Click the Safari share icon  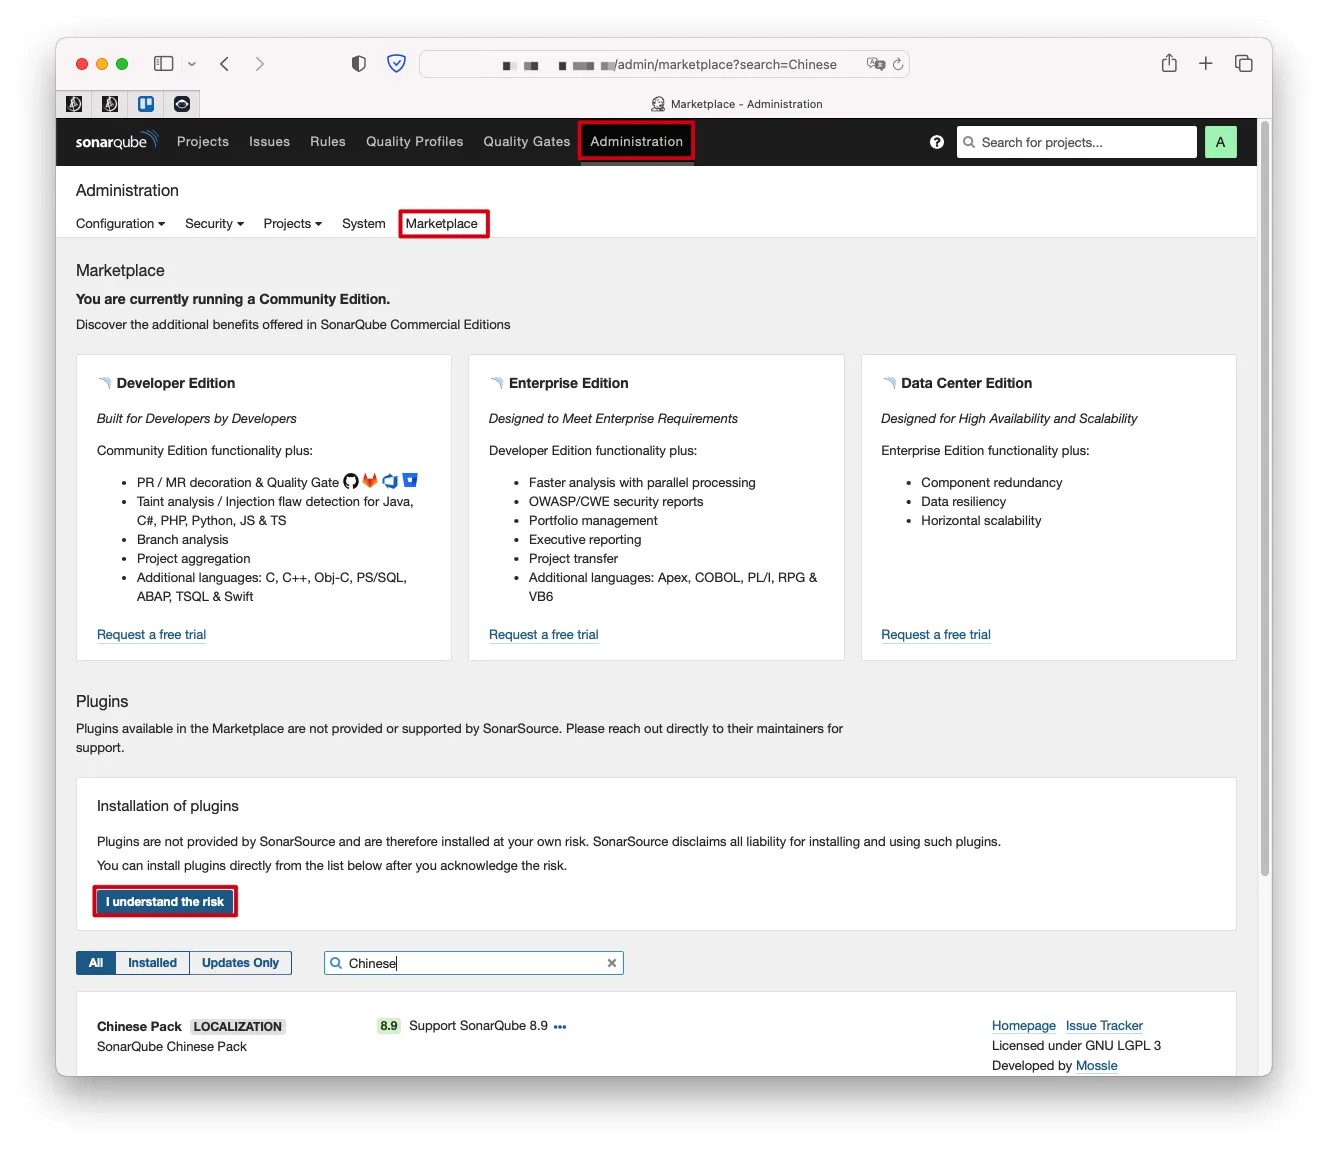pos(1169,64)
